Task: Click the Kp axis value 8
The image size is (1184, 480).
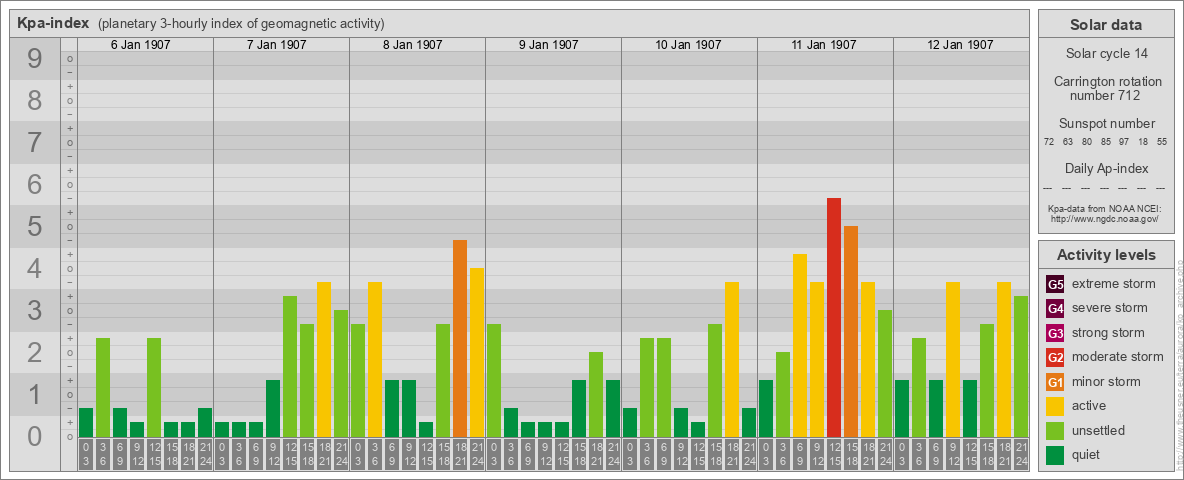Action: click(34, 100)
